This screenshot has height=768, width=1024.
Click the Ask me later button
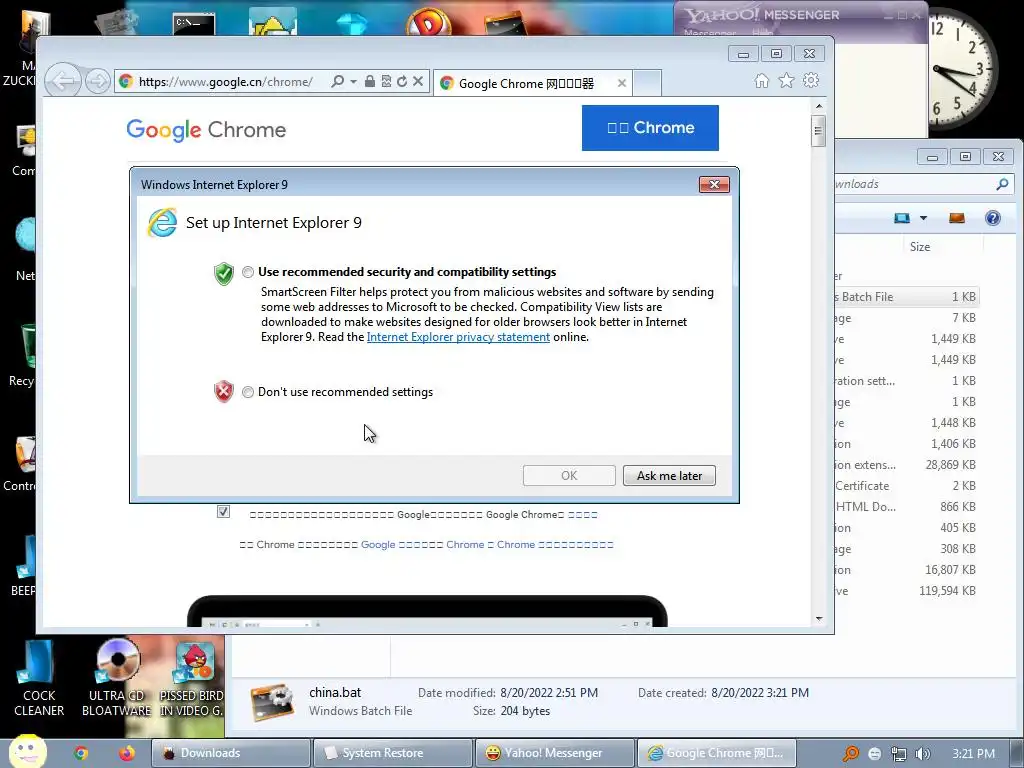tap(669, 475)
